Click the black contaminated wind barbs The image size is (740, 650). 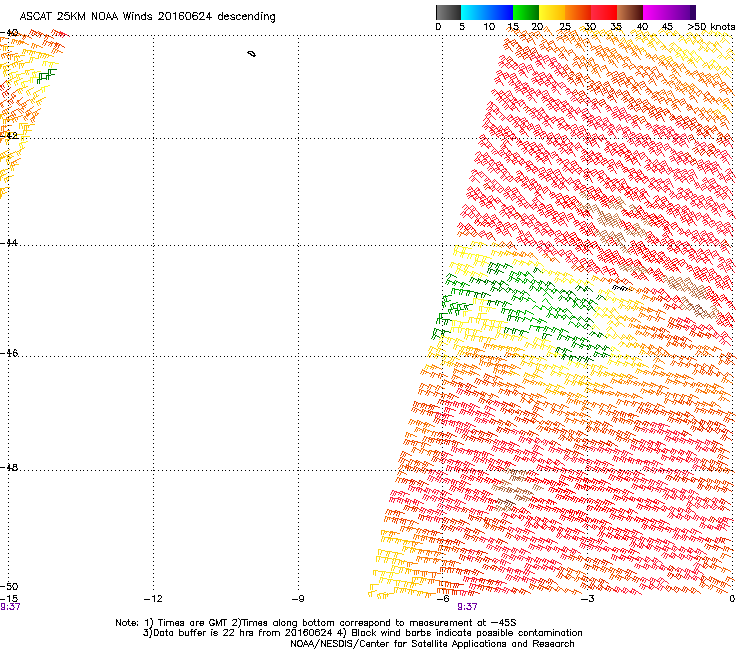coord(621,287)
